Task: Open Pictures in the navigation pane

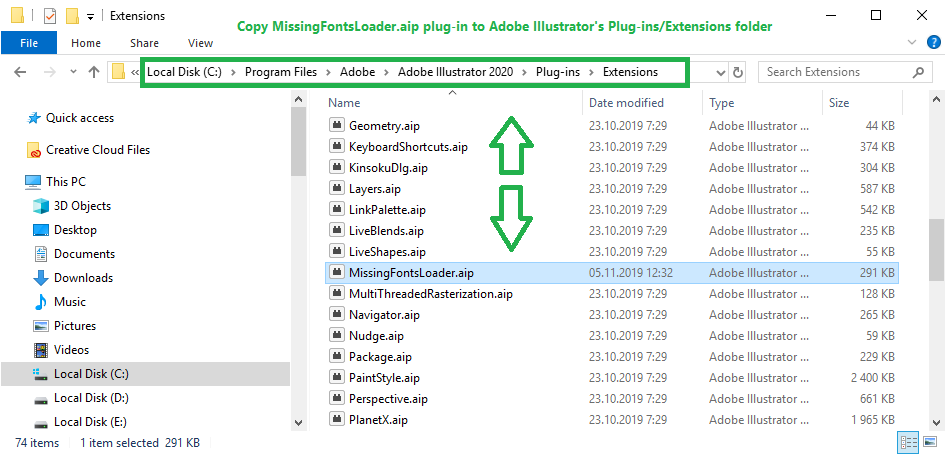Action: (75, 326)
